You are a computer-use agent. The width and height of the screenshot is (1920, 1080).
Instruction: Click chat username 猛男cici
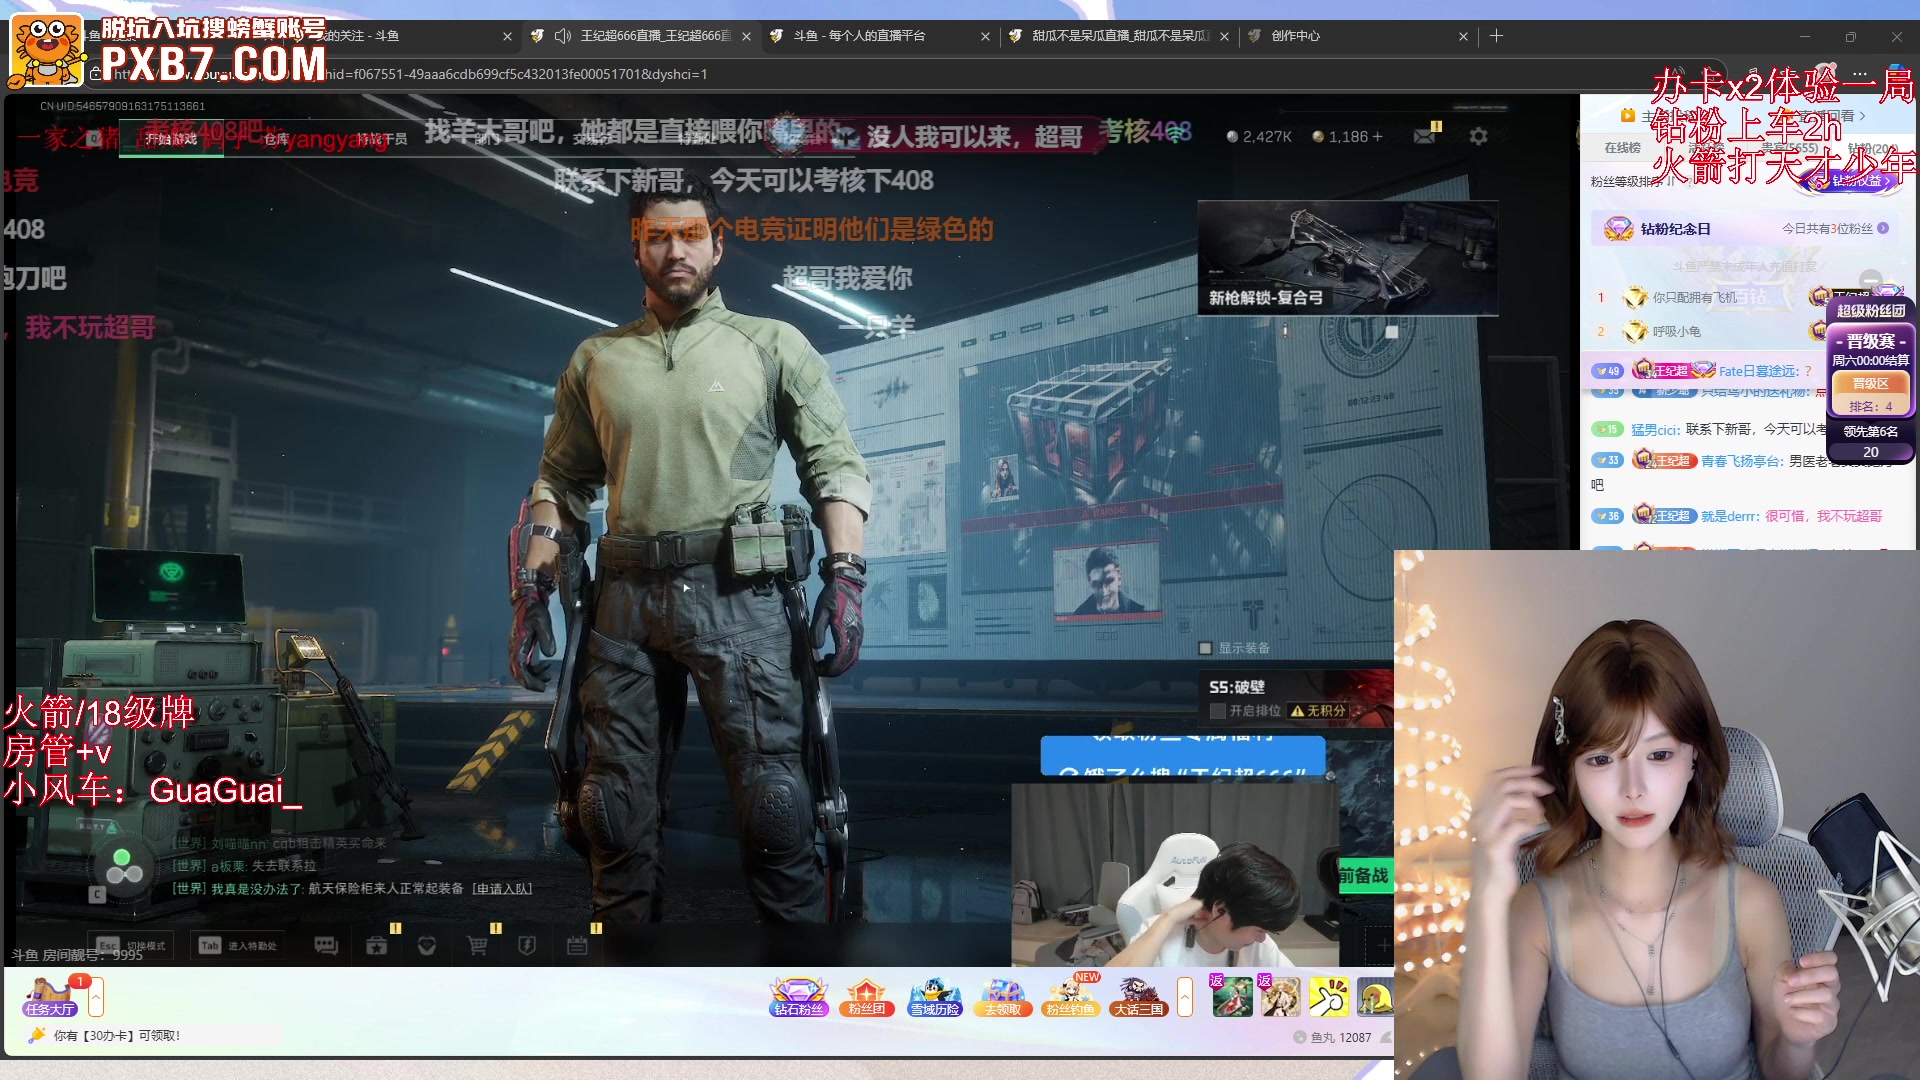(x=1655, y=430)
